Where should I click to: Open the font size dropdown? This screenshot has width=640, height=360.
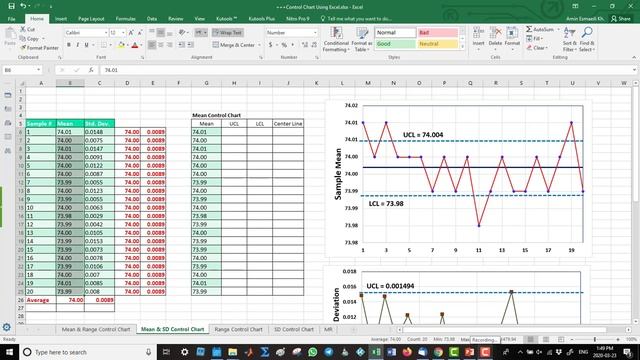123,33
